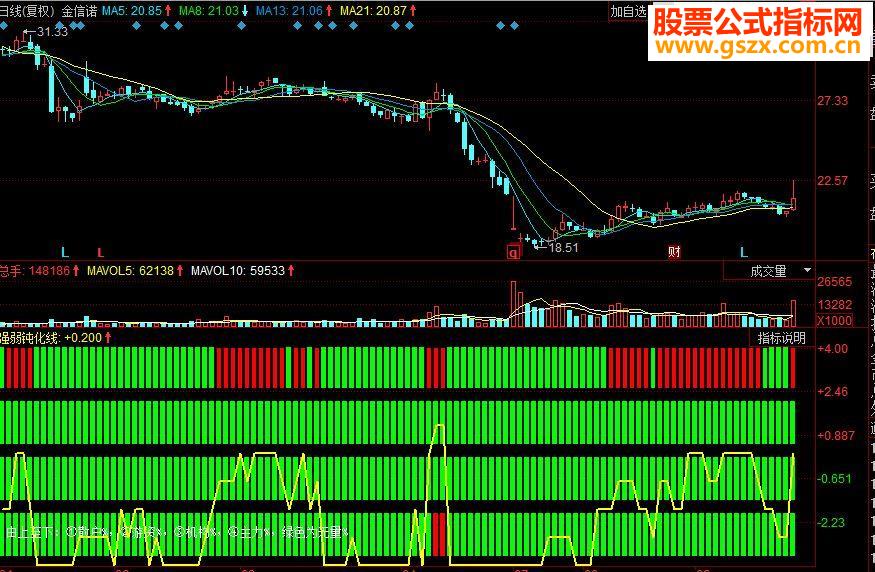Viewport: 875px width, 572px height.
Task: Click the red q marker below the candlesticks
Action: coord(513,253)
